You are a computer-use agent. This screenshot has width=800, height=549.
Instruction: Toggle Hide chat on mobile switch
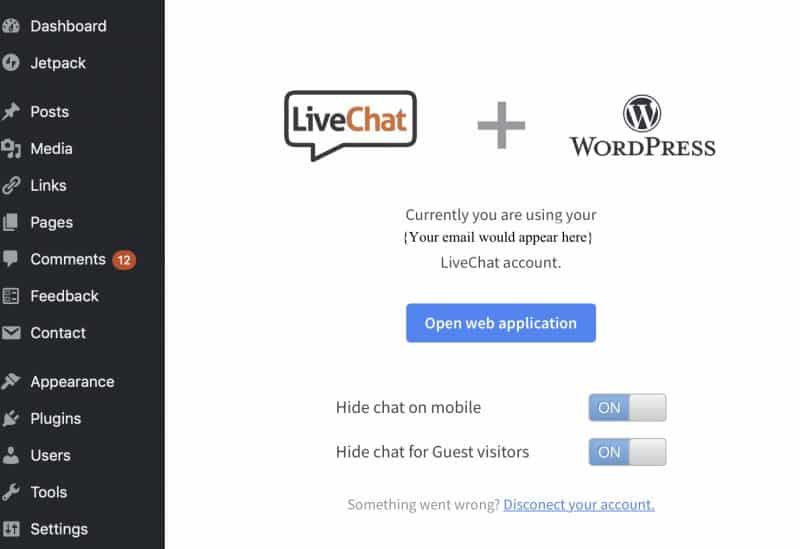coord(627,407)
